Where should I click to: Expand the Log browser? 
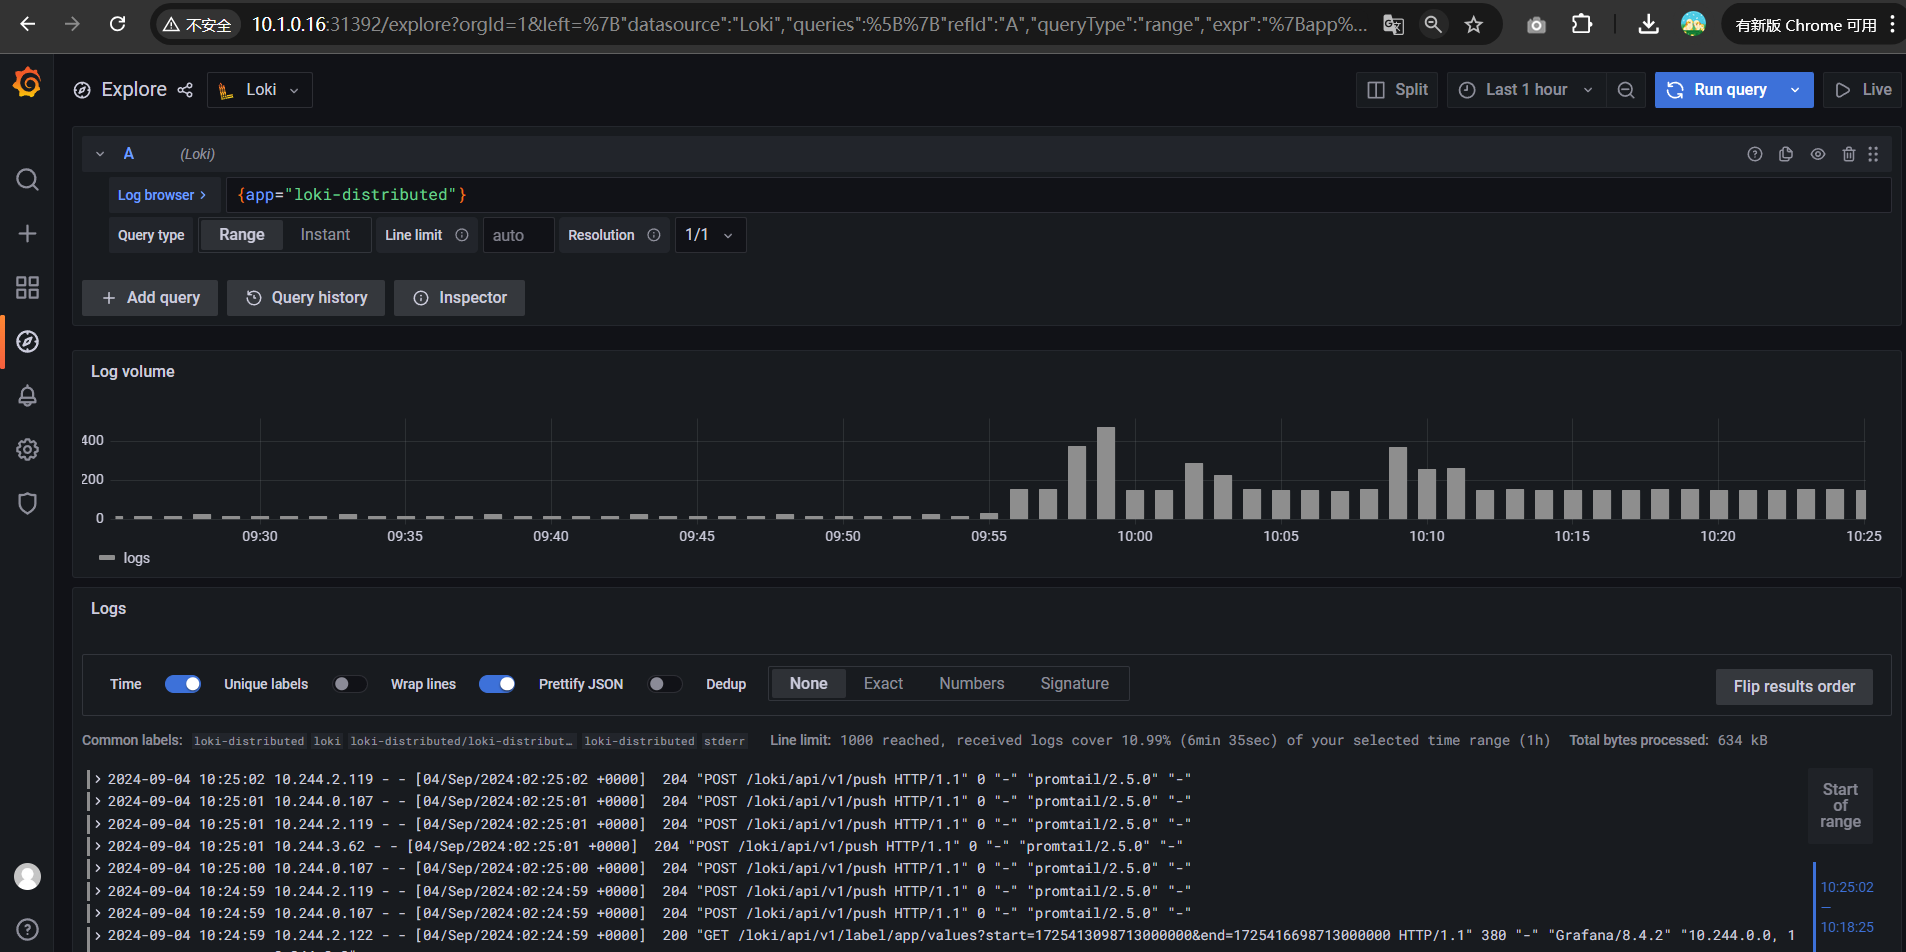(162, 195)
